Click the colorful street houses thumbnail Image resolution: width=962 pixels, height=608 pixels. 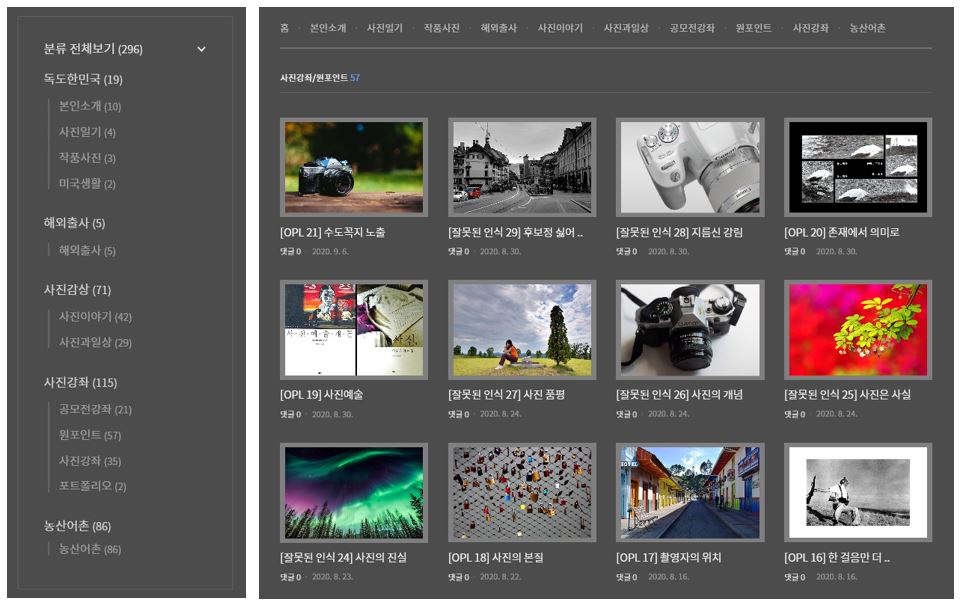click(690, 492)
